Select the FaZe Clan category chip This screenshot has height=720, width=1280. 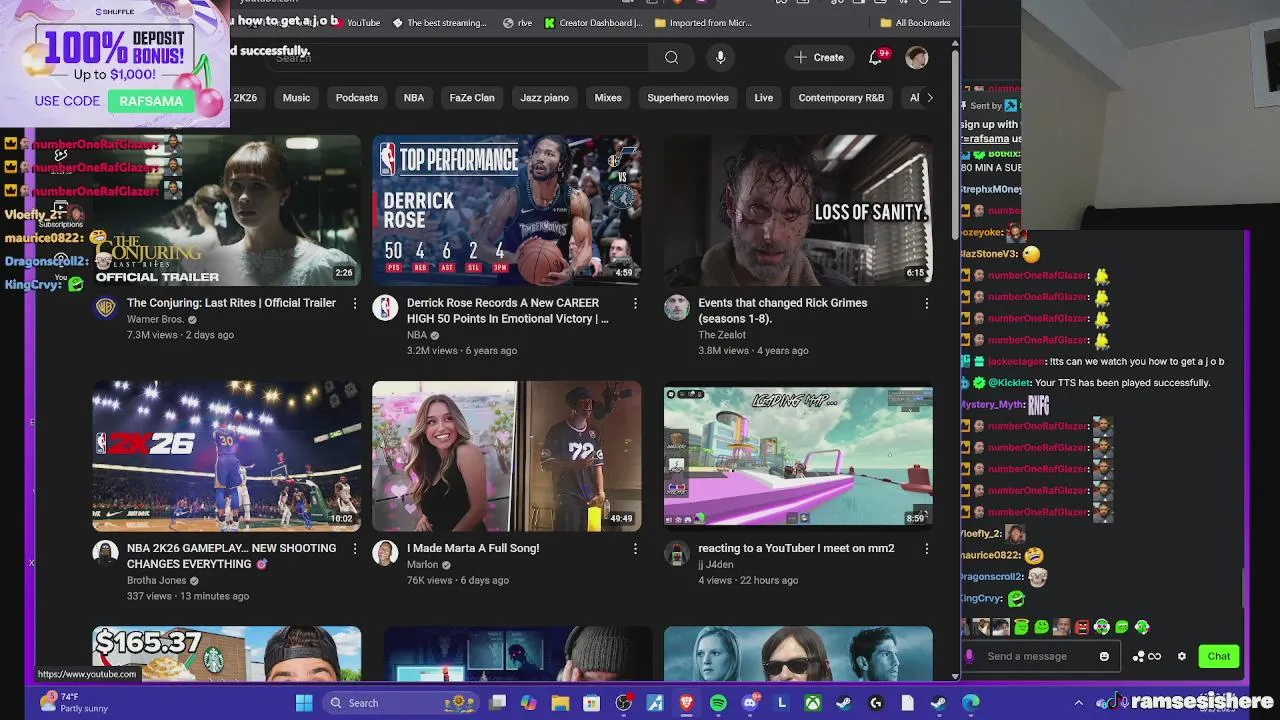pos(472,98)
